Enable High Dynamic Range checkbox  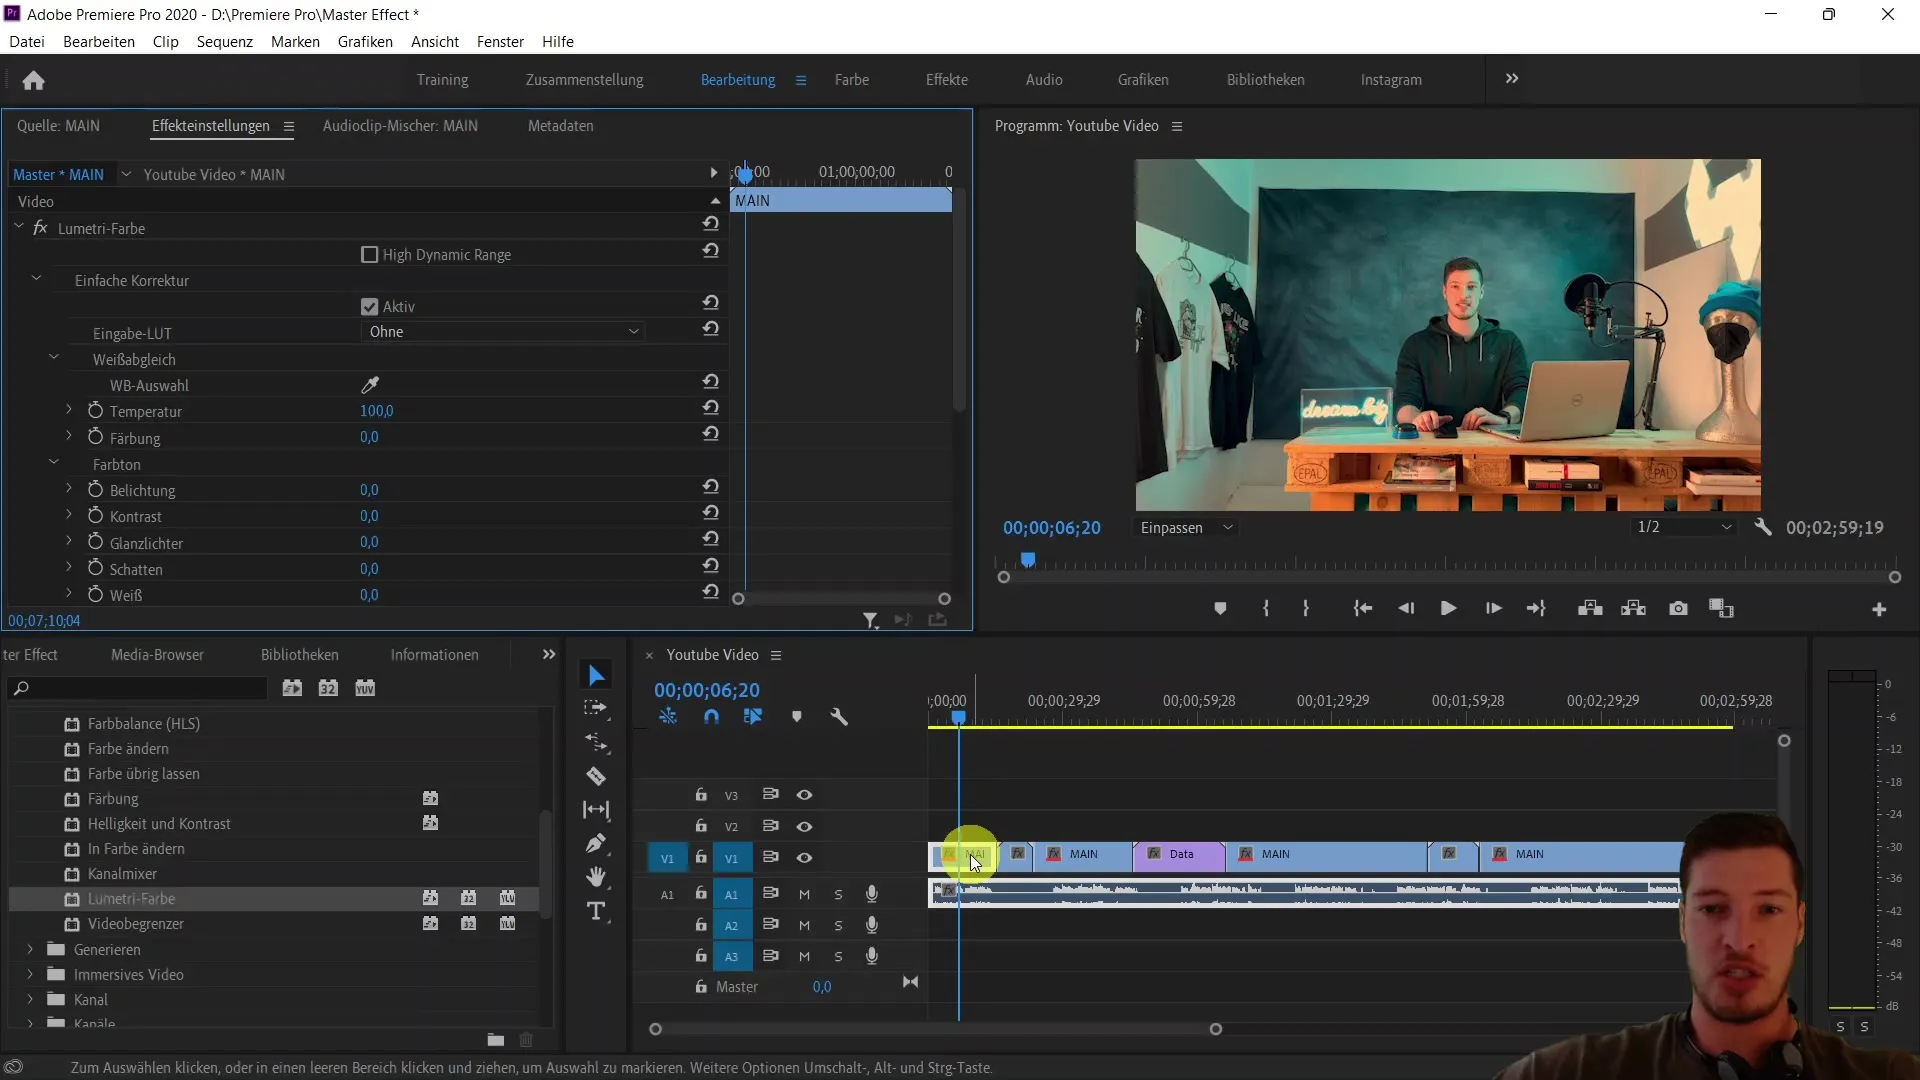[369, 255]
